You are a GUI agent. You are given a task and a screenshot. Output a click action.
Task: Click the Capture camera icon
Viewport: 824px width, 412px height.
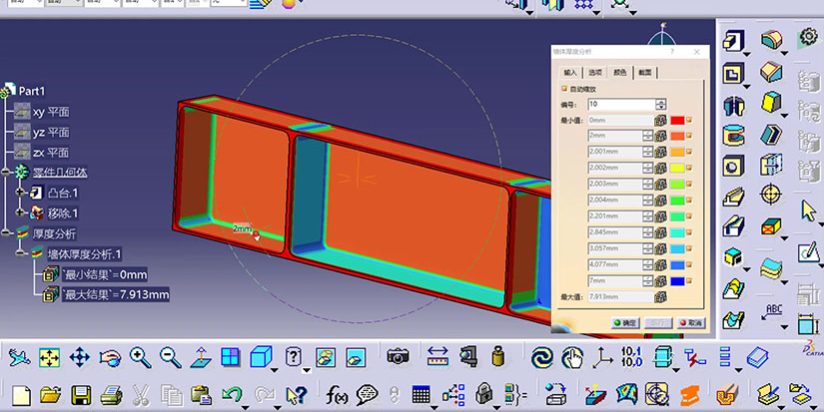398,357
